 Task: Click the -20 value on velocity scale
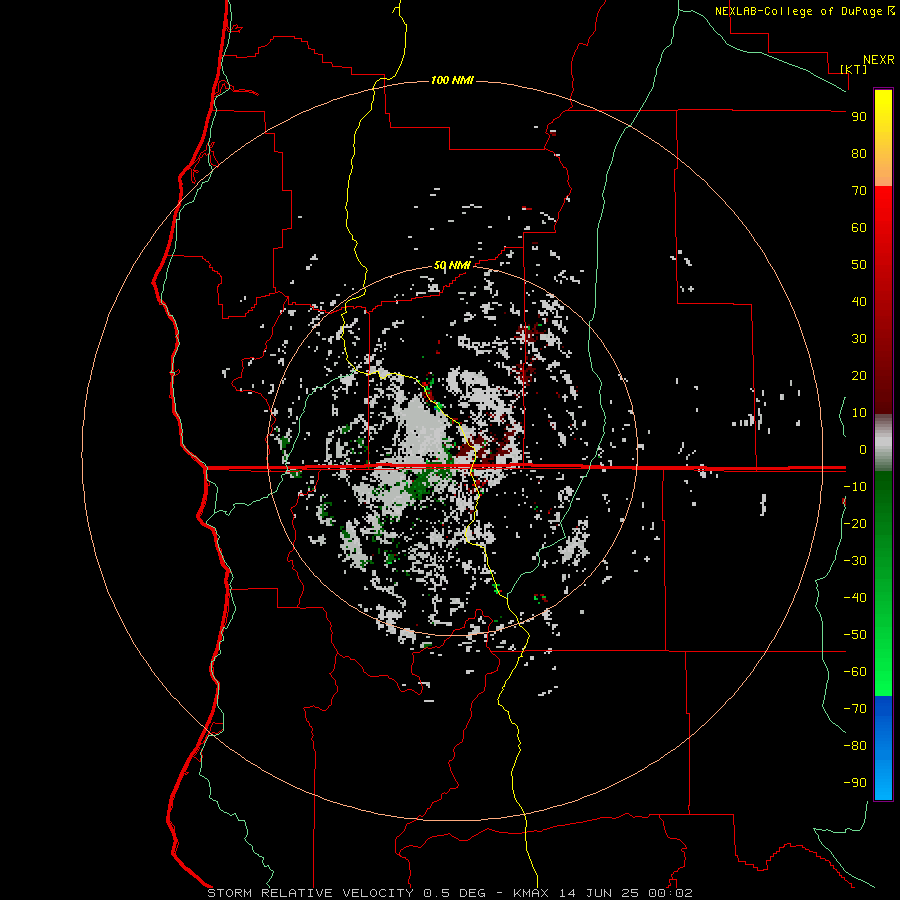[855, 524]
